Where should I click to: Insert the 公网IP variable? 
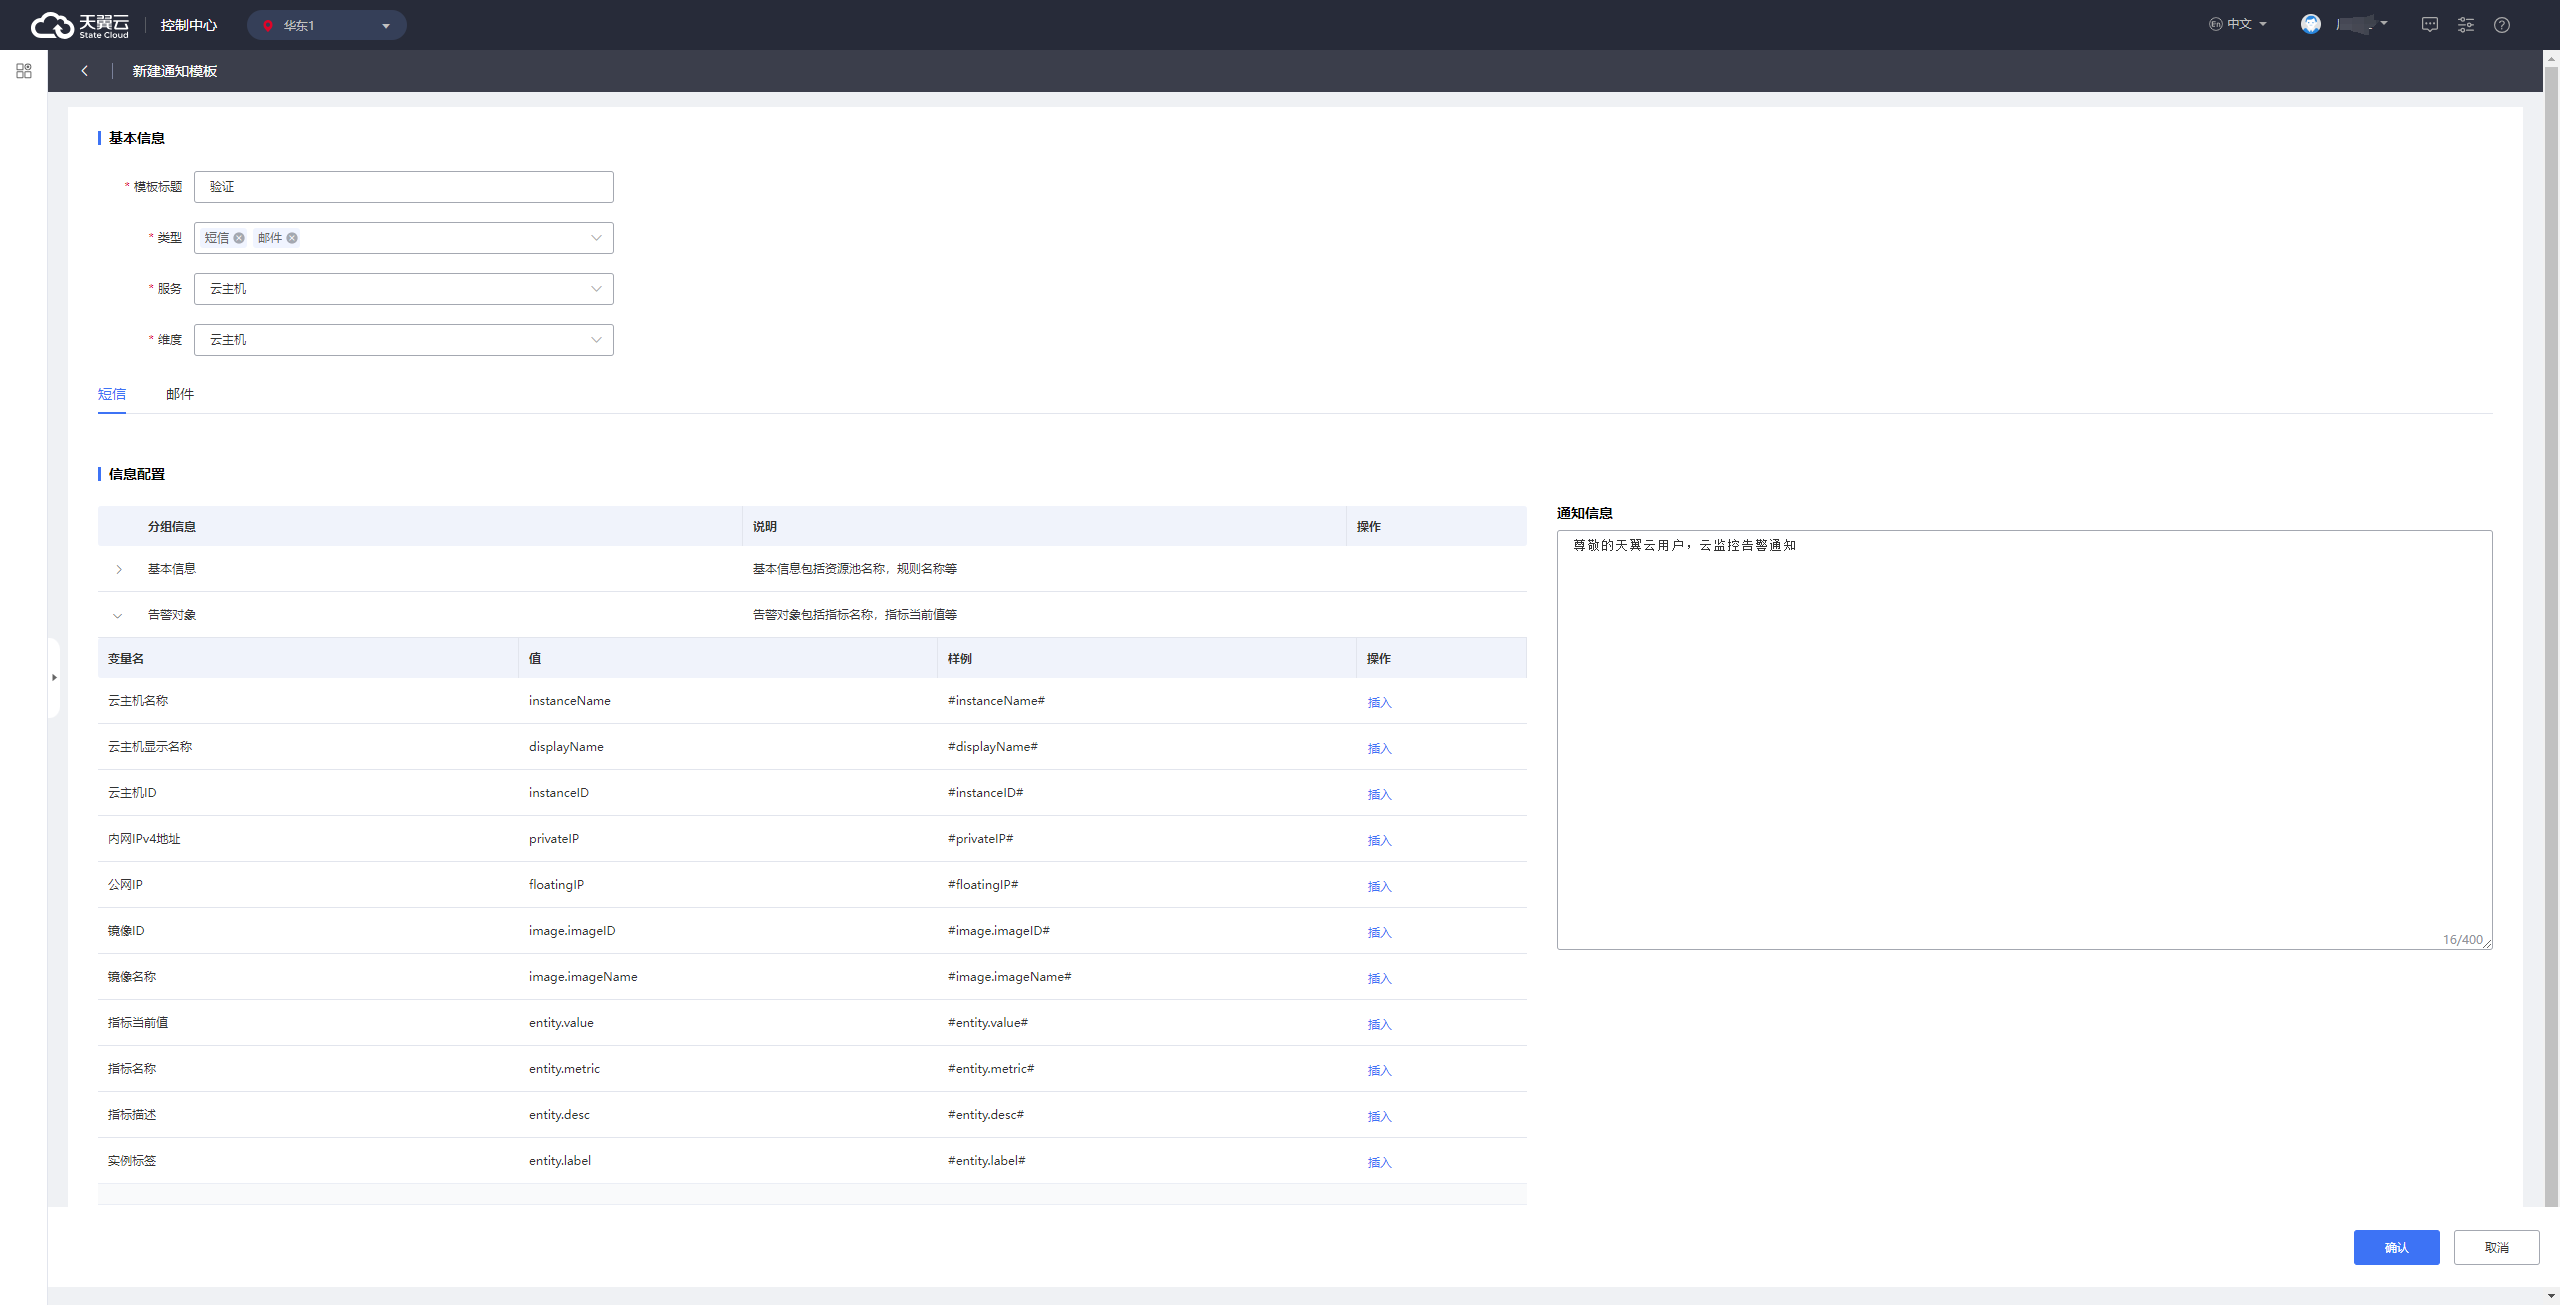tap(1379, 886)
